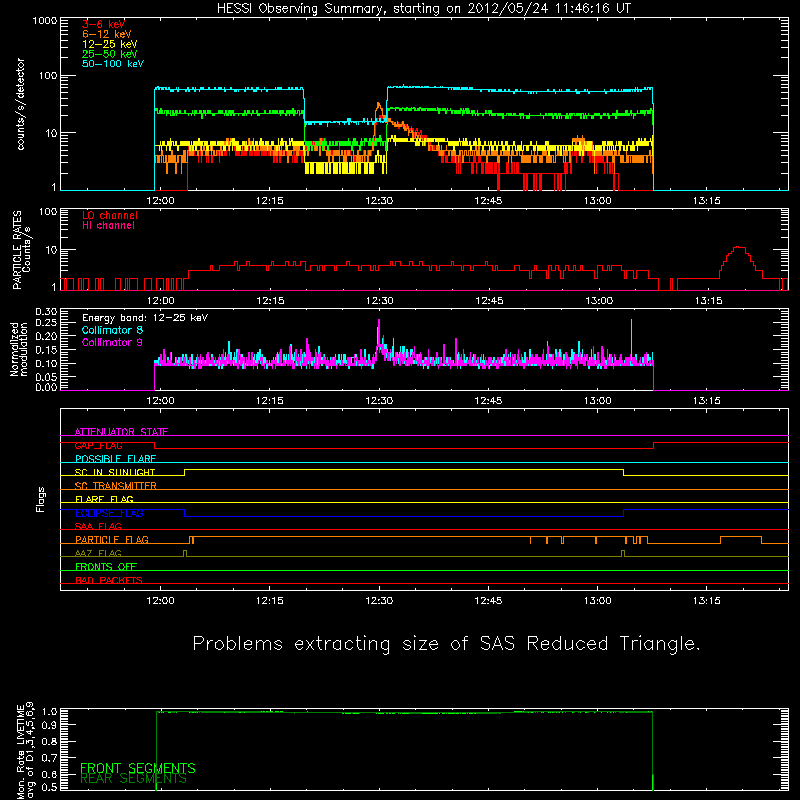This screenshot has height=800, width=800.
Task: Select the 12-25 keV legend entry in count-rate panel
Action: point(109,44)
